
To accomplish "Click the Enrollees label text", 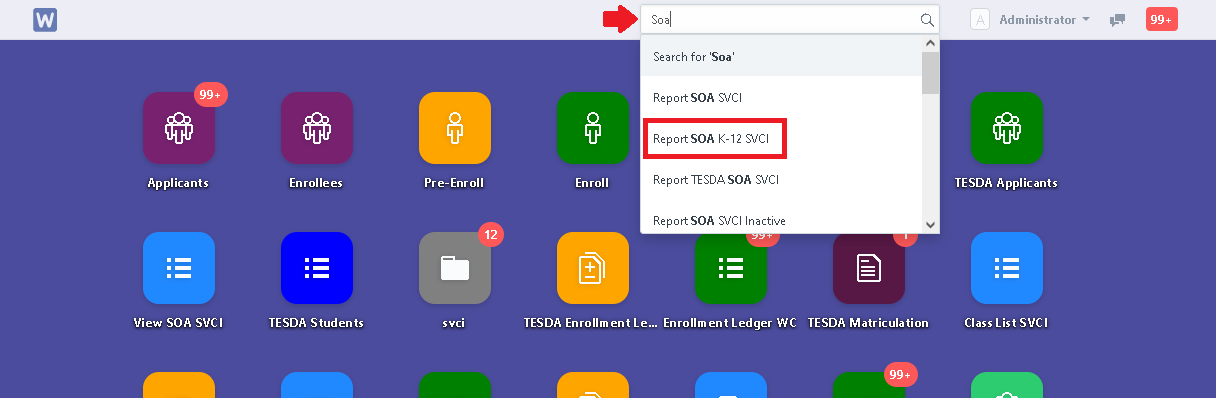I will pyautogui.click(x=317, y=183).
